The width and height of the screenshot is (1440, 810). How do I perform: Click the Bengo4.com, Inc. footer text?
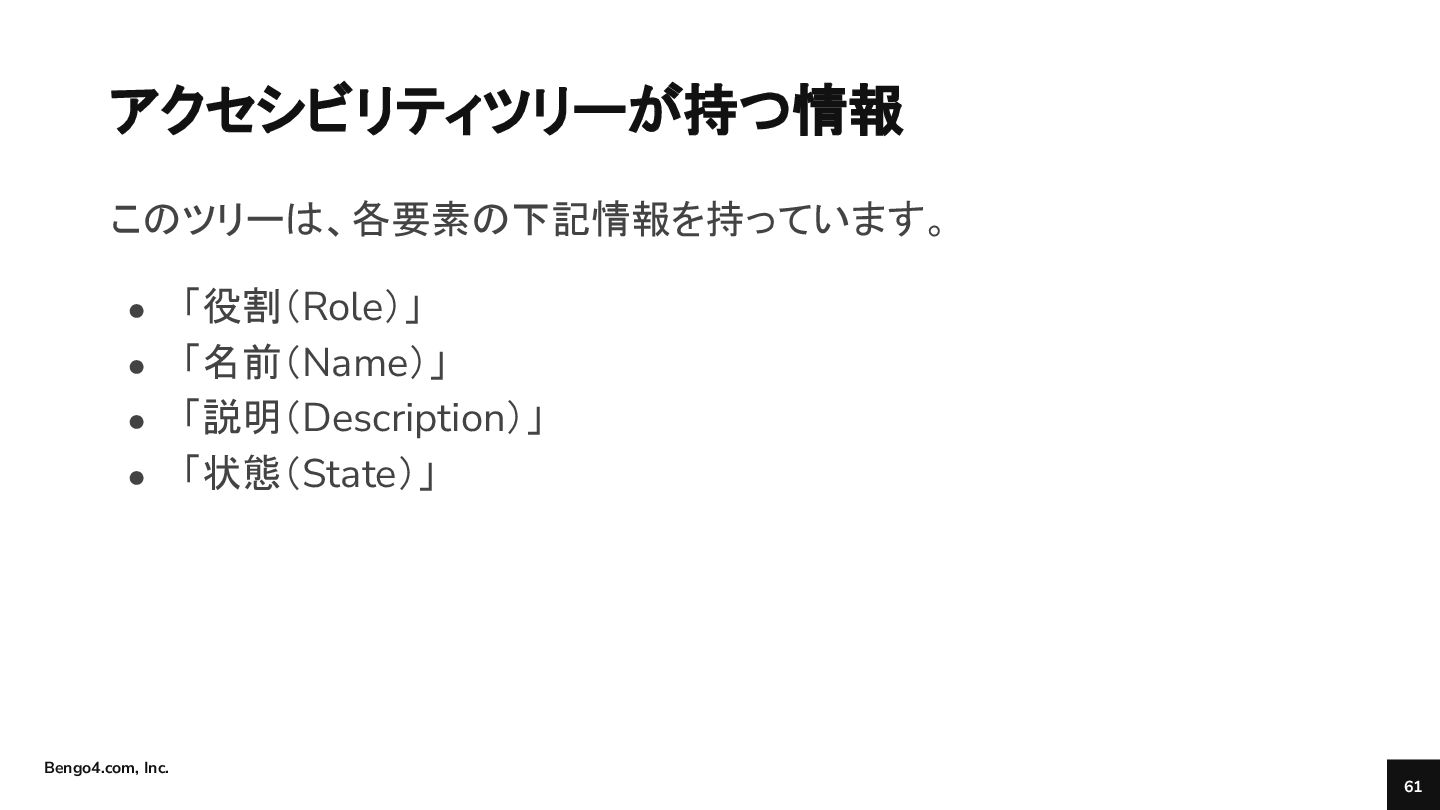point(106,768)
